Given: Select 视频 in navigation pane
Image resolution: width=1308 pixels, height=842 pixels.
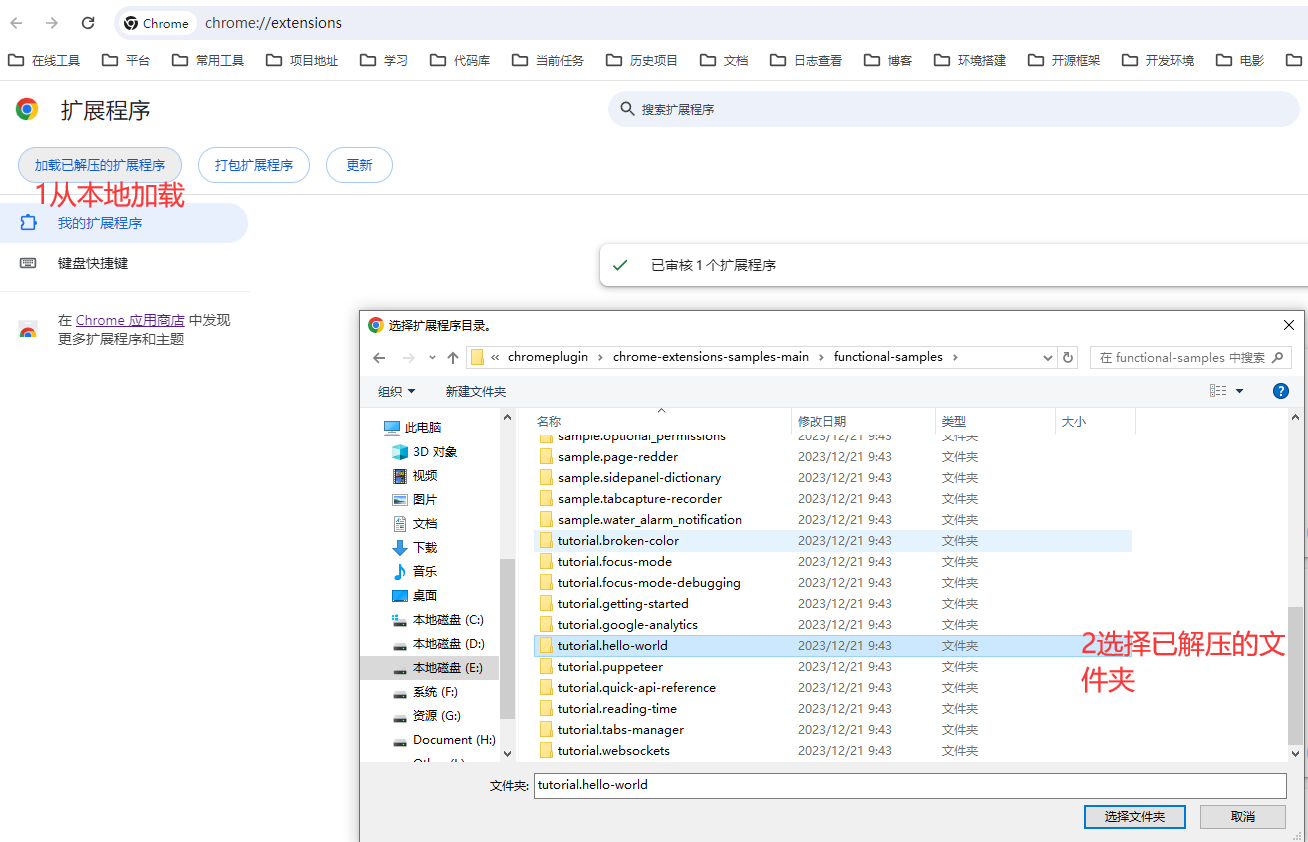Looking at the screenshot, I should pos(415,476).
